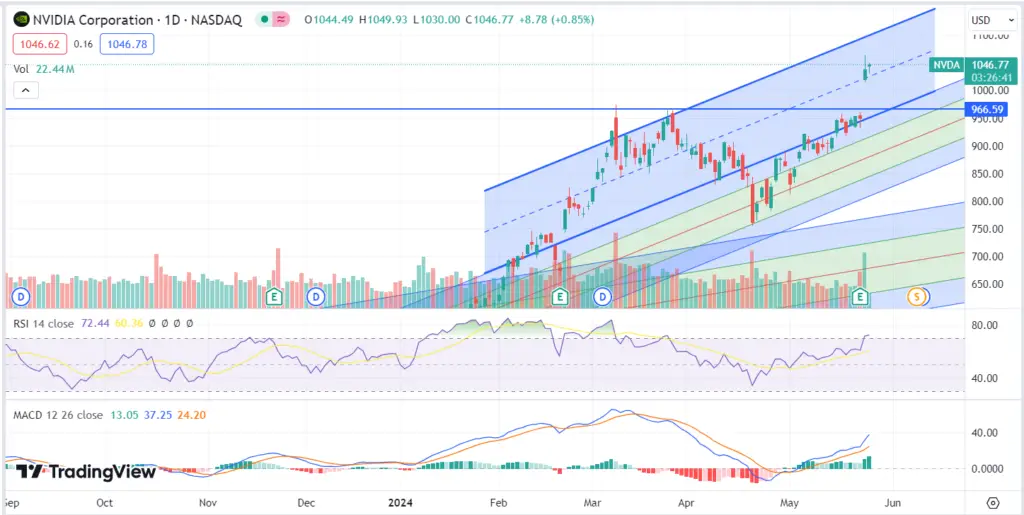
Task: Select the 0.16 spread value
Action: 83,44
